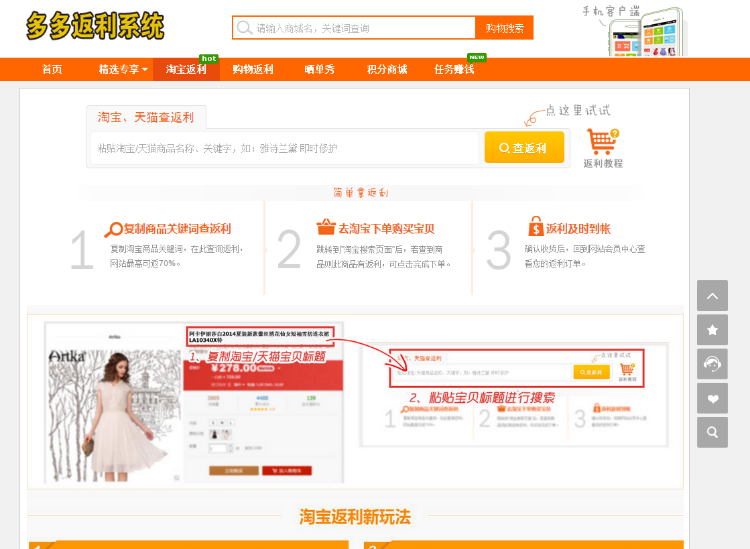
Task: Click the scroll-to-top arrow sidebar button
Action: tap(712, 296)
